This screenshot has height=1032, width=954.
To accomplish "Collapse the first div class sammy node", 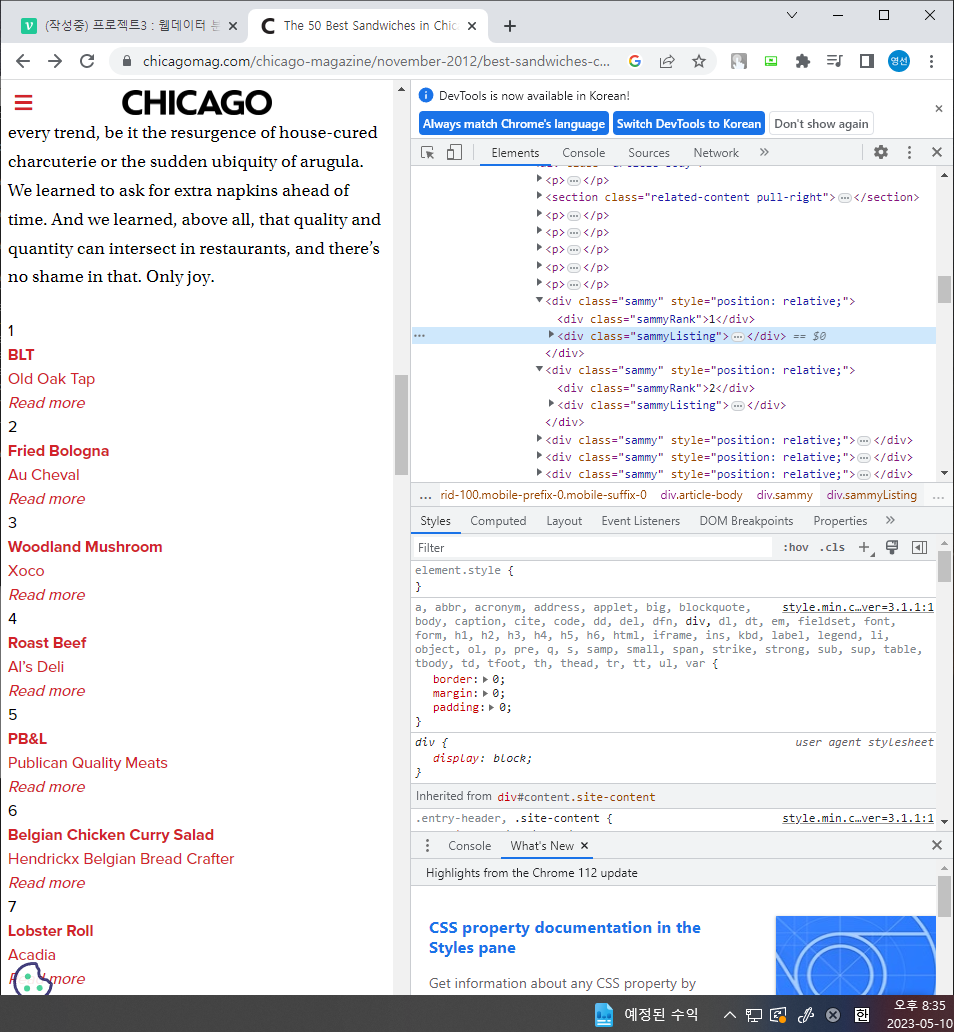I will tap(539, 300).
